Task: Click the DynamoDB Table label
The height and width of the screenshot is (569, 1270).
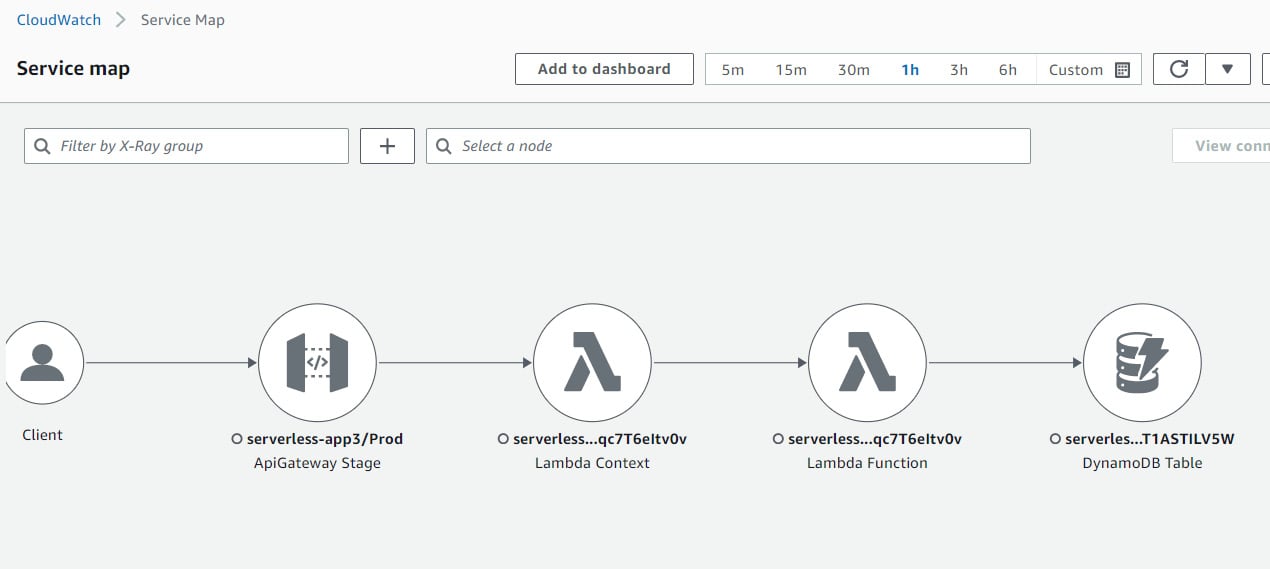Action: click(x=1142, y=463)
